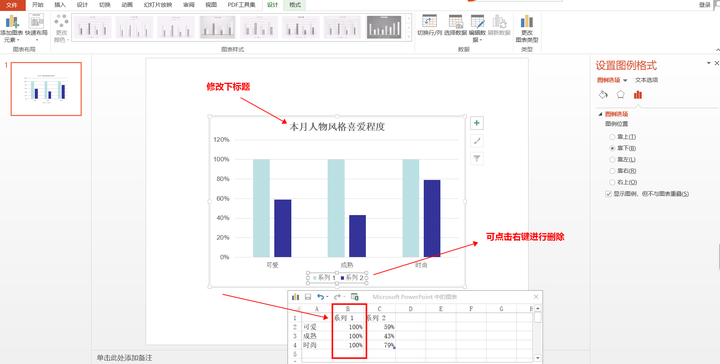Select the 系列 1 legend entry in chart

(x=324, y=278)
